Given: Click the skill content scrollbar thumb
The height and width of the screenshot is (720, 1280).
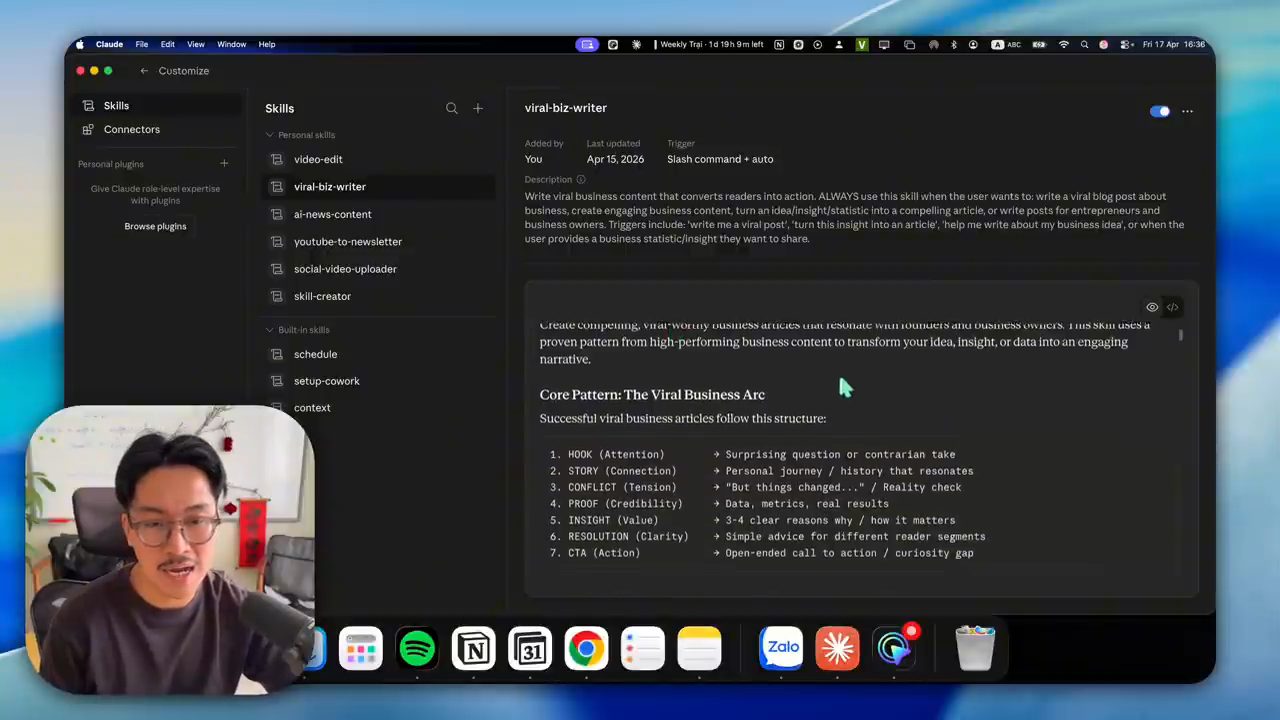Looking at the screenshot, I should 1181,336.
